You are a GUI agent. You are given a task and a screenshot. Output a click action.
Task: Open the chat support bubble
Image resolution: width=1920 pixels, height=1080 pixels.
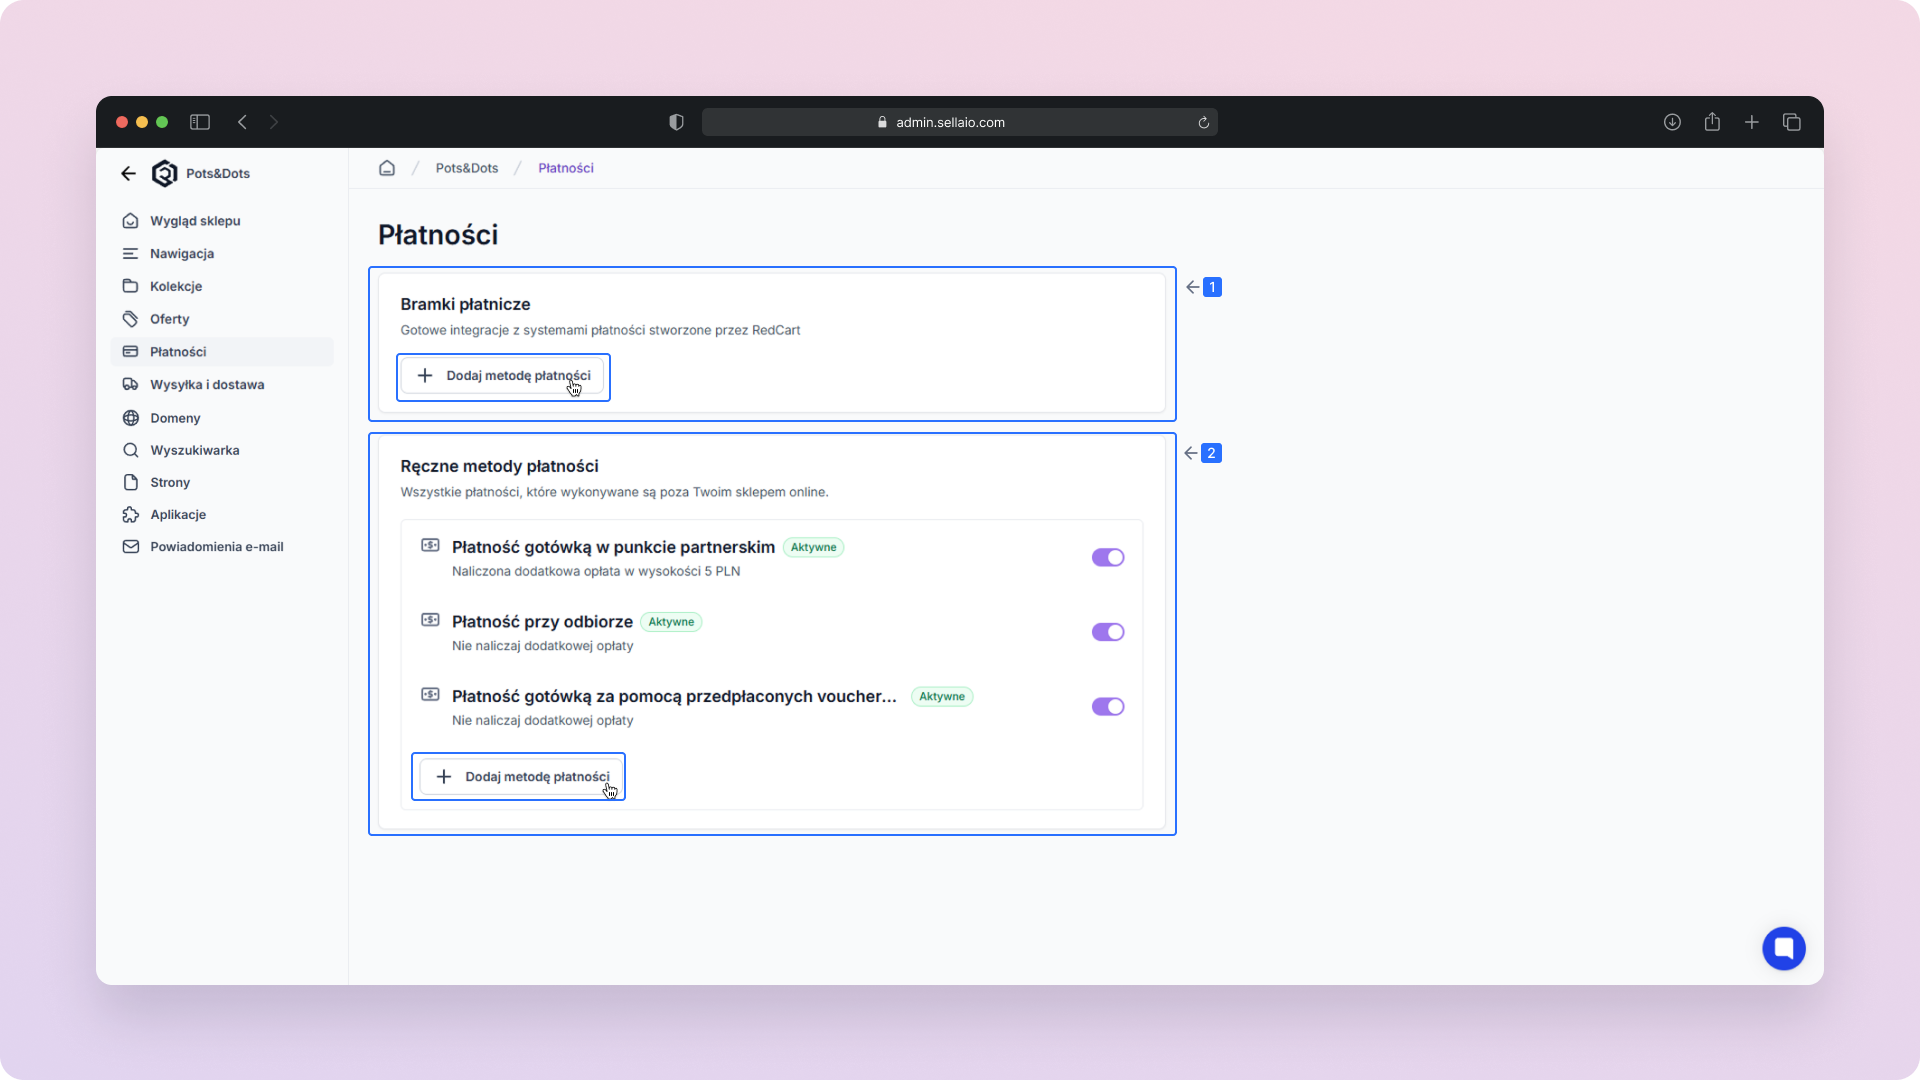(x=1783, y=948)
